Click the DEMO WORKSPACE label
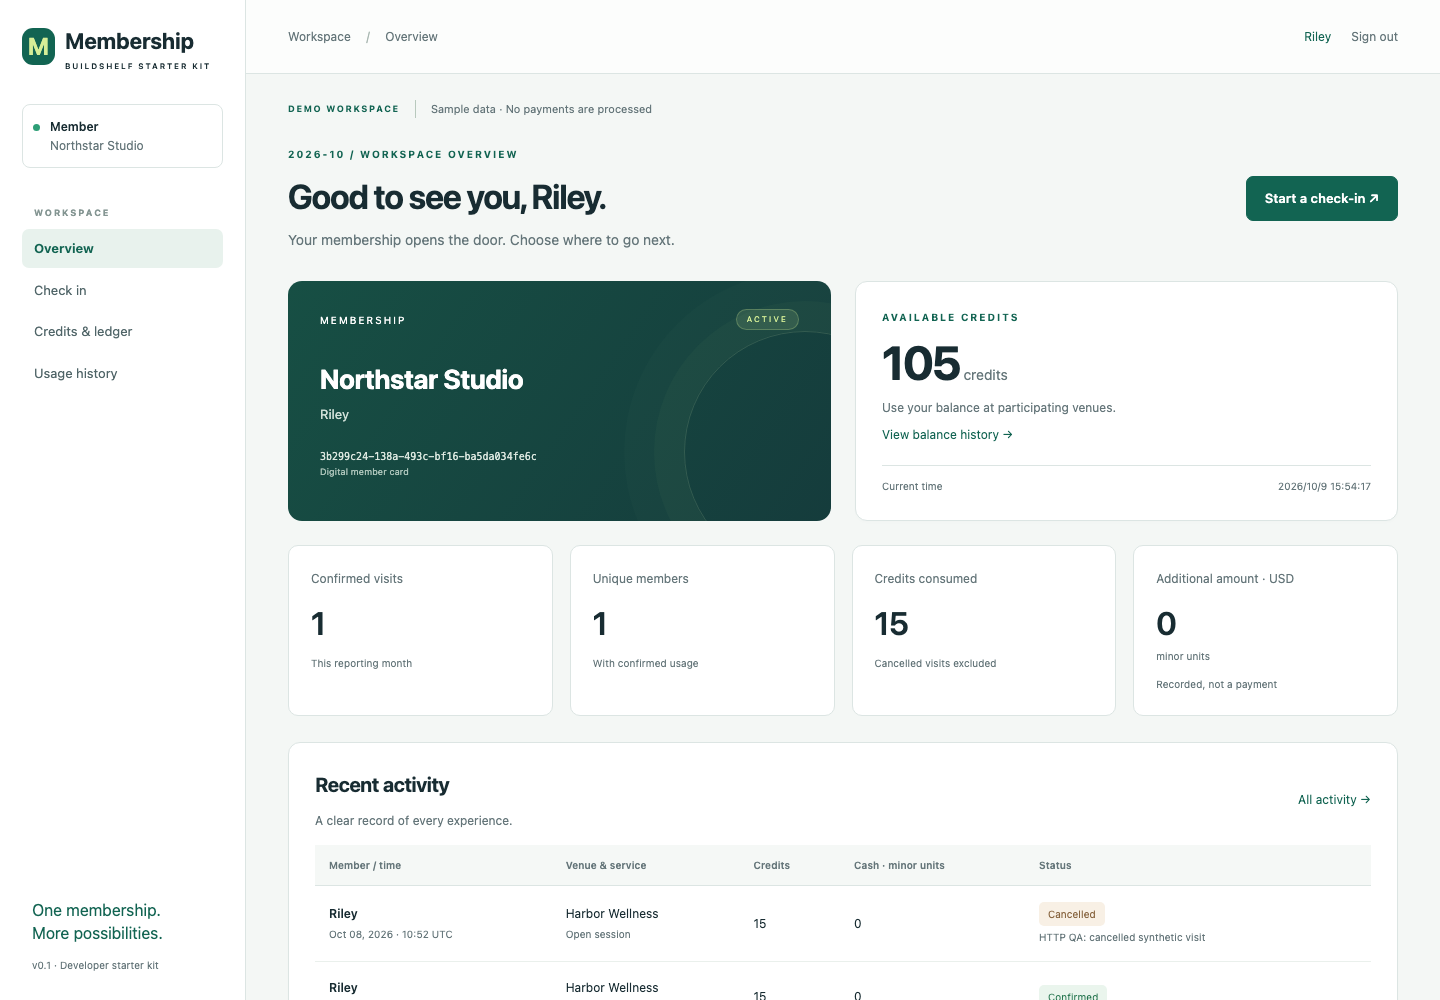1440x1000 pixels. pos(343,109)
